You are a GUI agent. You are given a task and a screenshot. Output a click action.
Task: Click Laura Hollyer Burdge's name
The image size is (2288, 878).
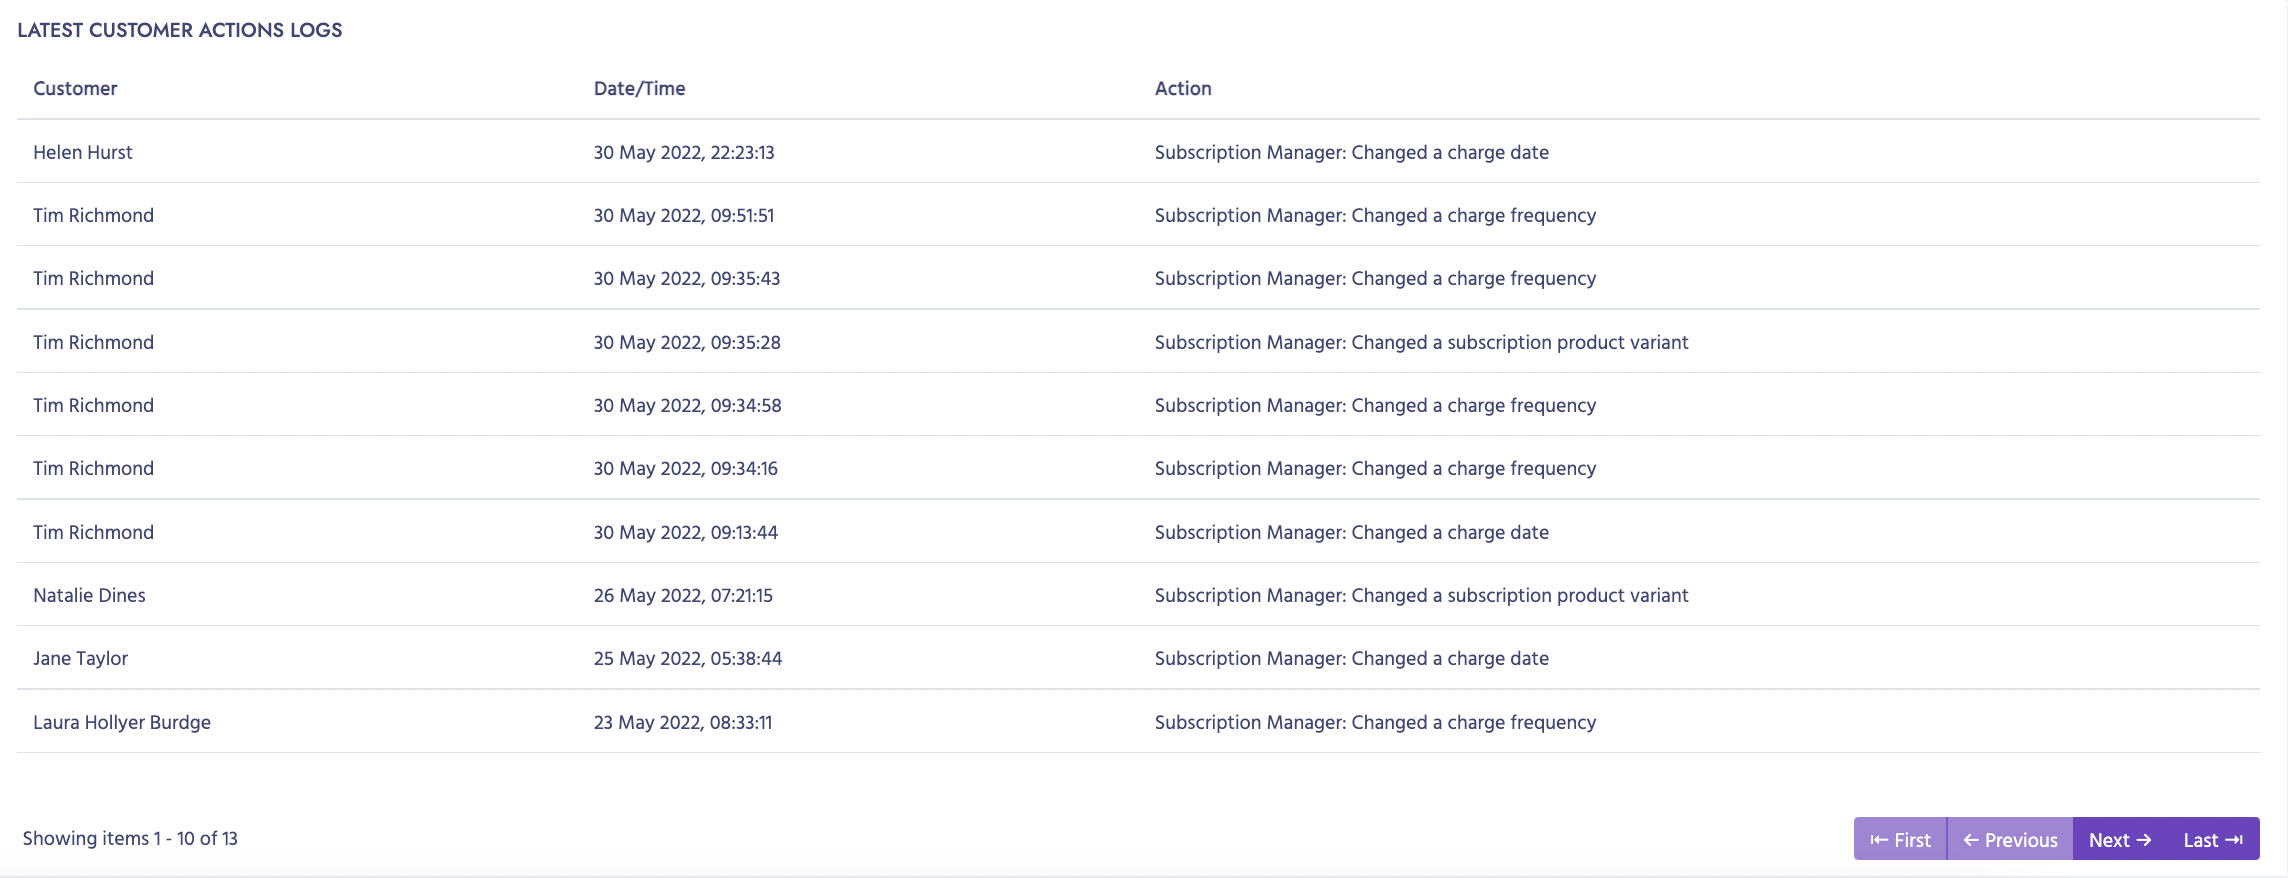[x=122, y=722]
